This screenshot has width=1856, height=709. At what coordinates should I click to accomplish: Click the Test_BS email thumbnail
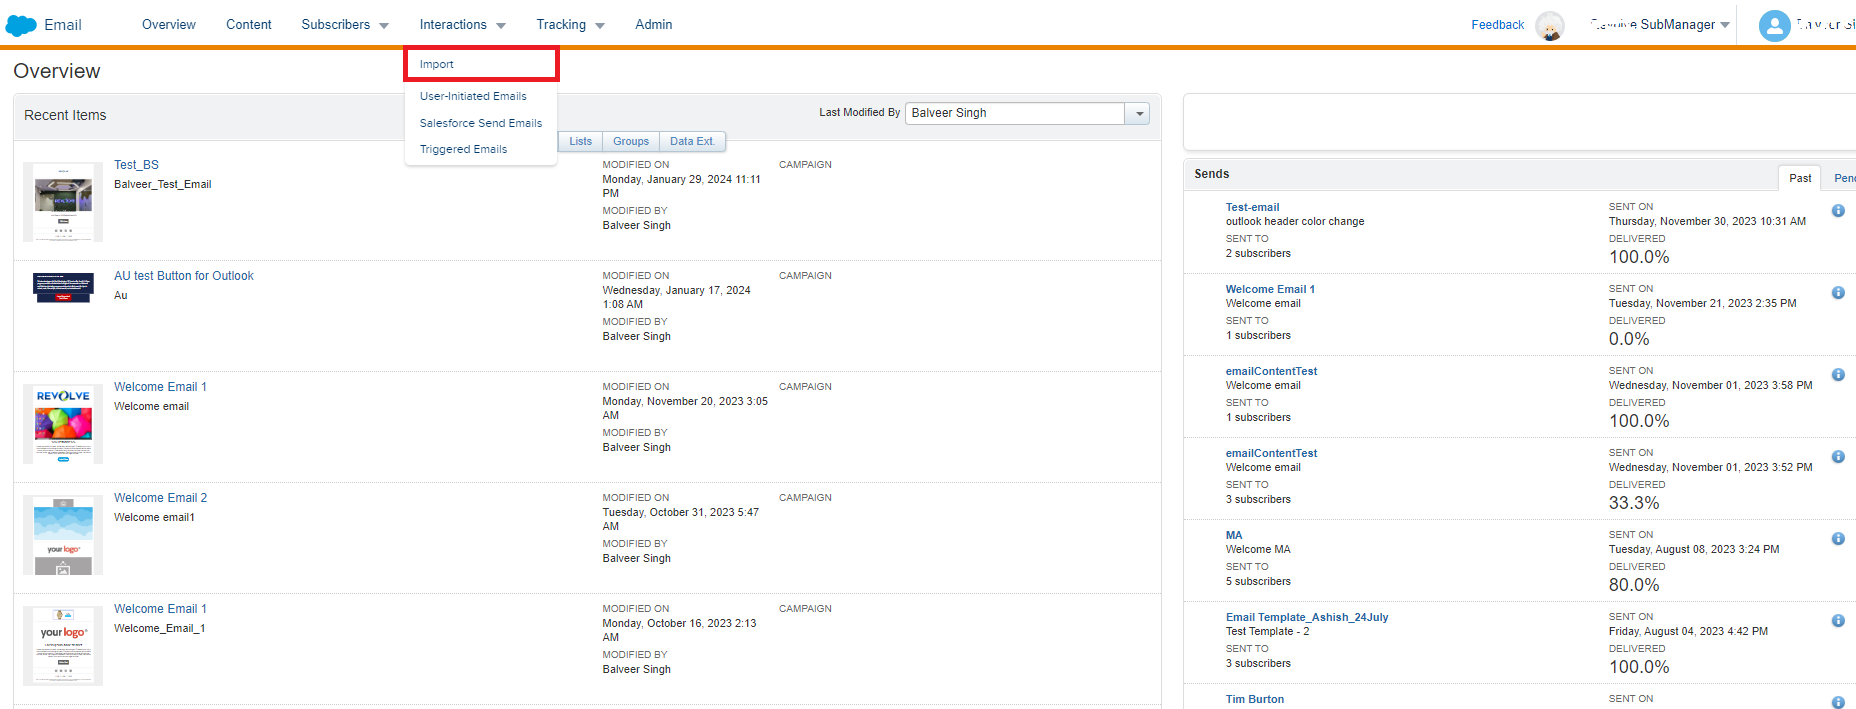pos(63,202)
